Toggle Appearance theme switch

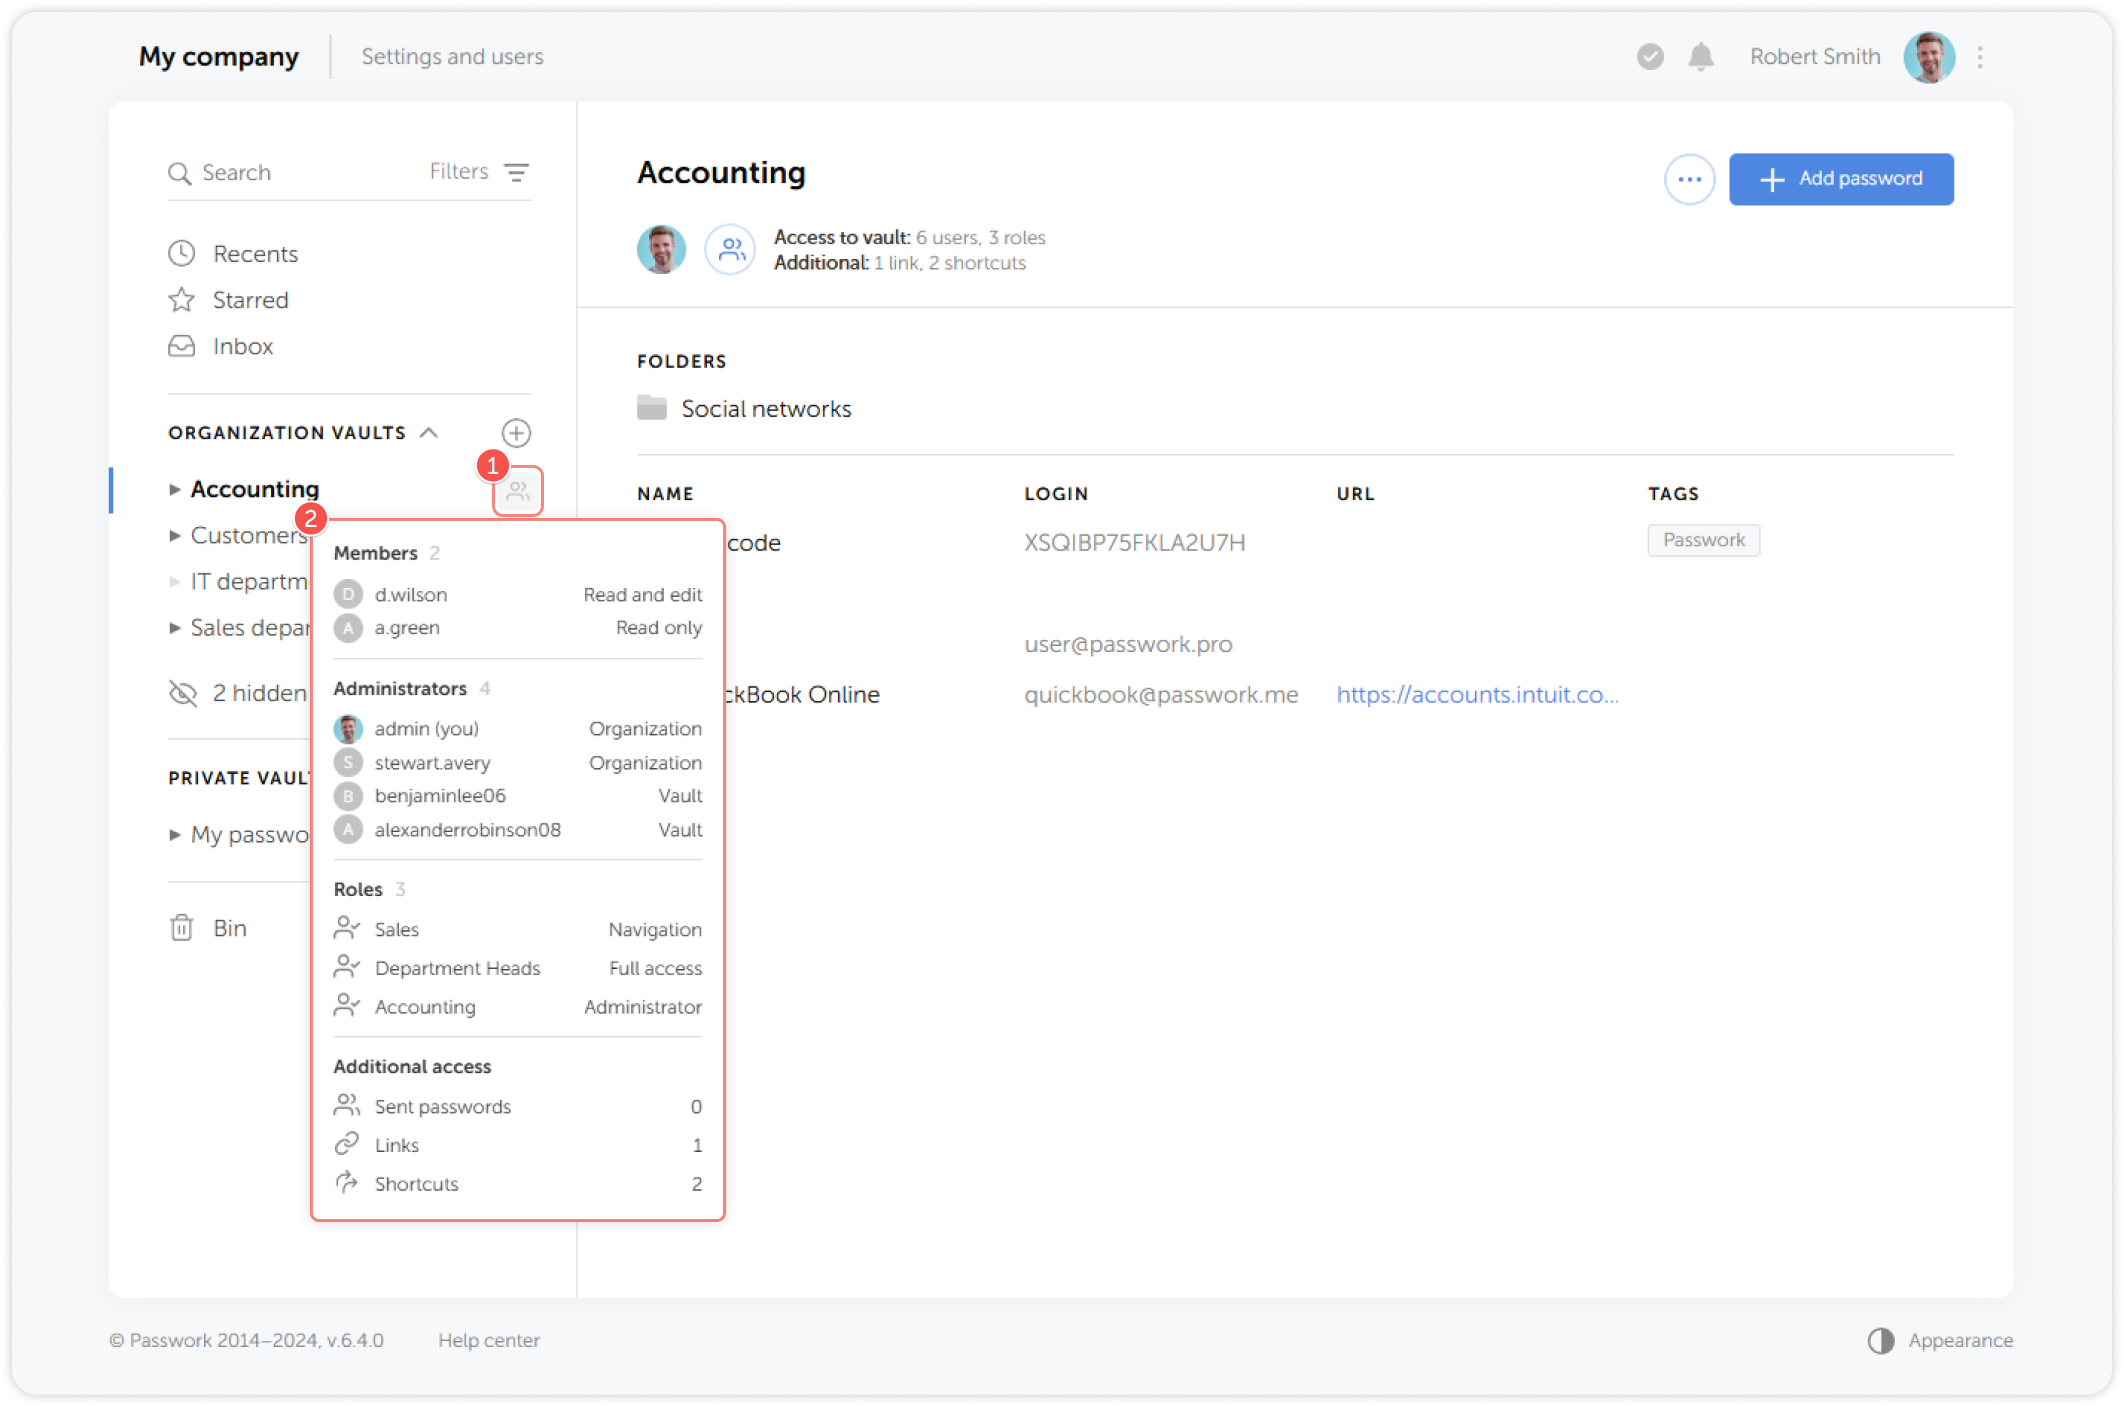tap(1880, 1340)
